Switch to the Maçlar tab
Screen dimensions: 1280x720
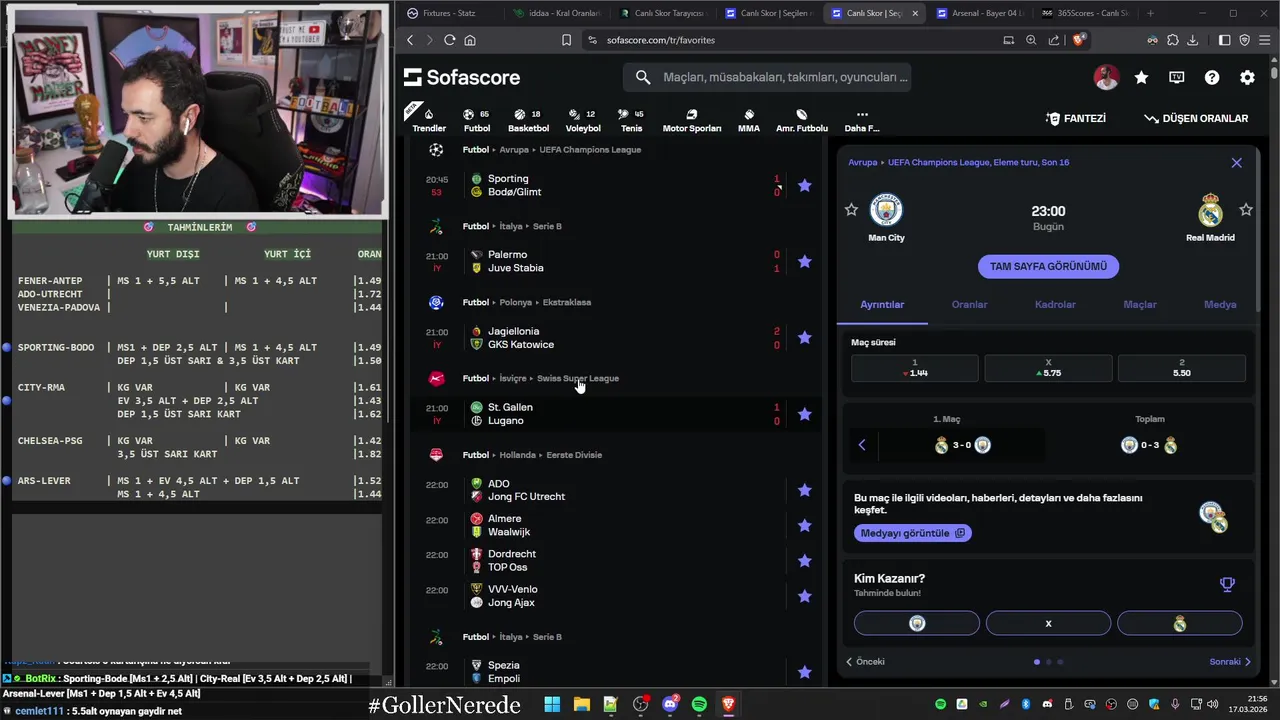click(x=1140, y=305)
